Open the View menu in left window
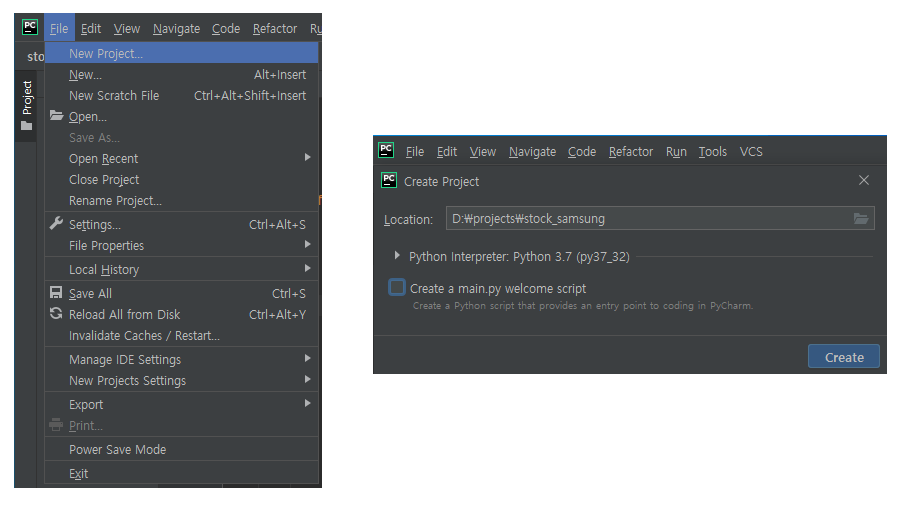The image size is (907, 505). pyautogui.click(x=127, y=28)
